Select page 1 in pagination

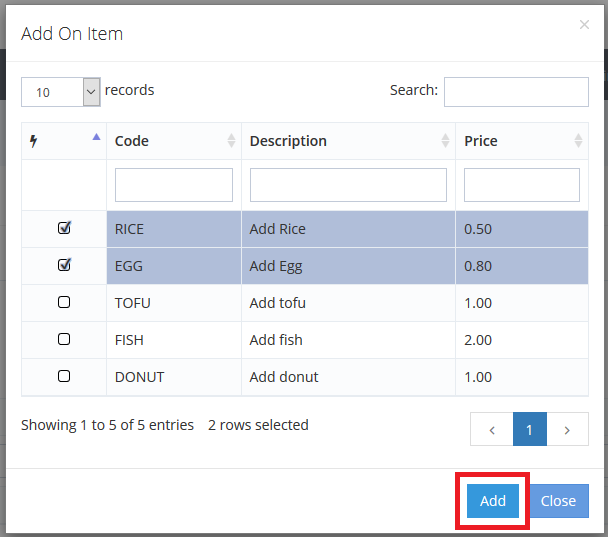529,430
